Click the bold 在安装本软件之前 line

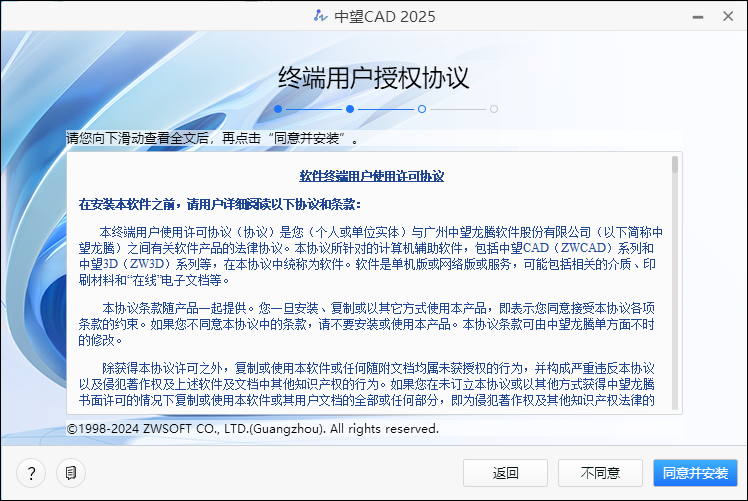(x=220, y=205)
